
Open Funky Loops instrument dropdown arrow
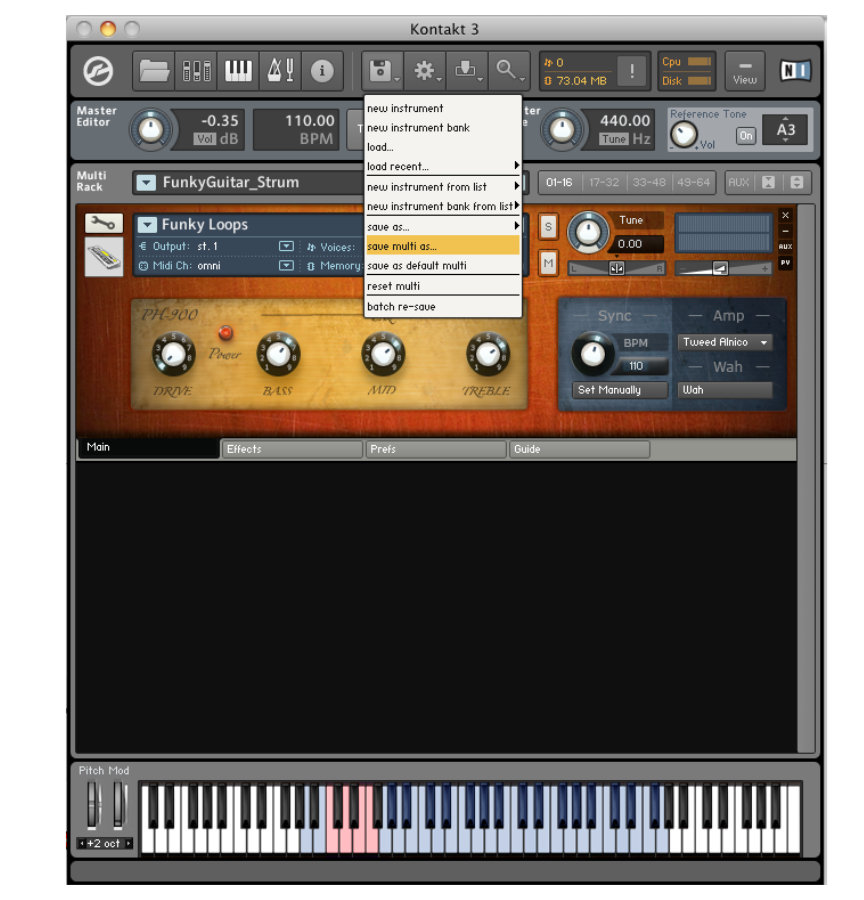click(x=147, y=224)
